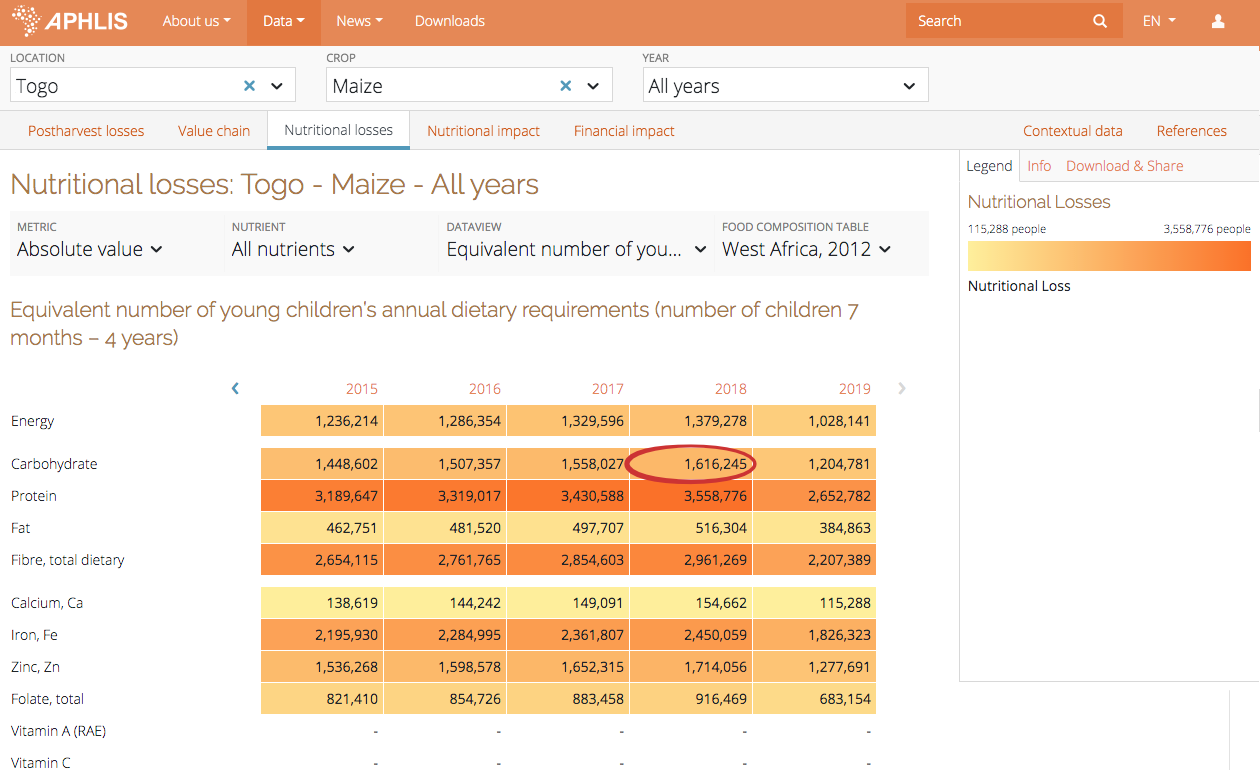Screen dimensions: 1260x770
Task: Switch to Value chain tab
Action: pyautogui.click(x=214, y=131)
